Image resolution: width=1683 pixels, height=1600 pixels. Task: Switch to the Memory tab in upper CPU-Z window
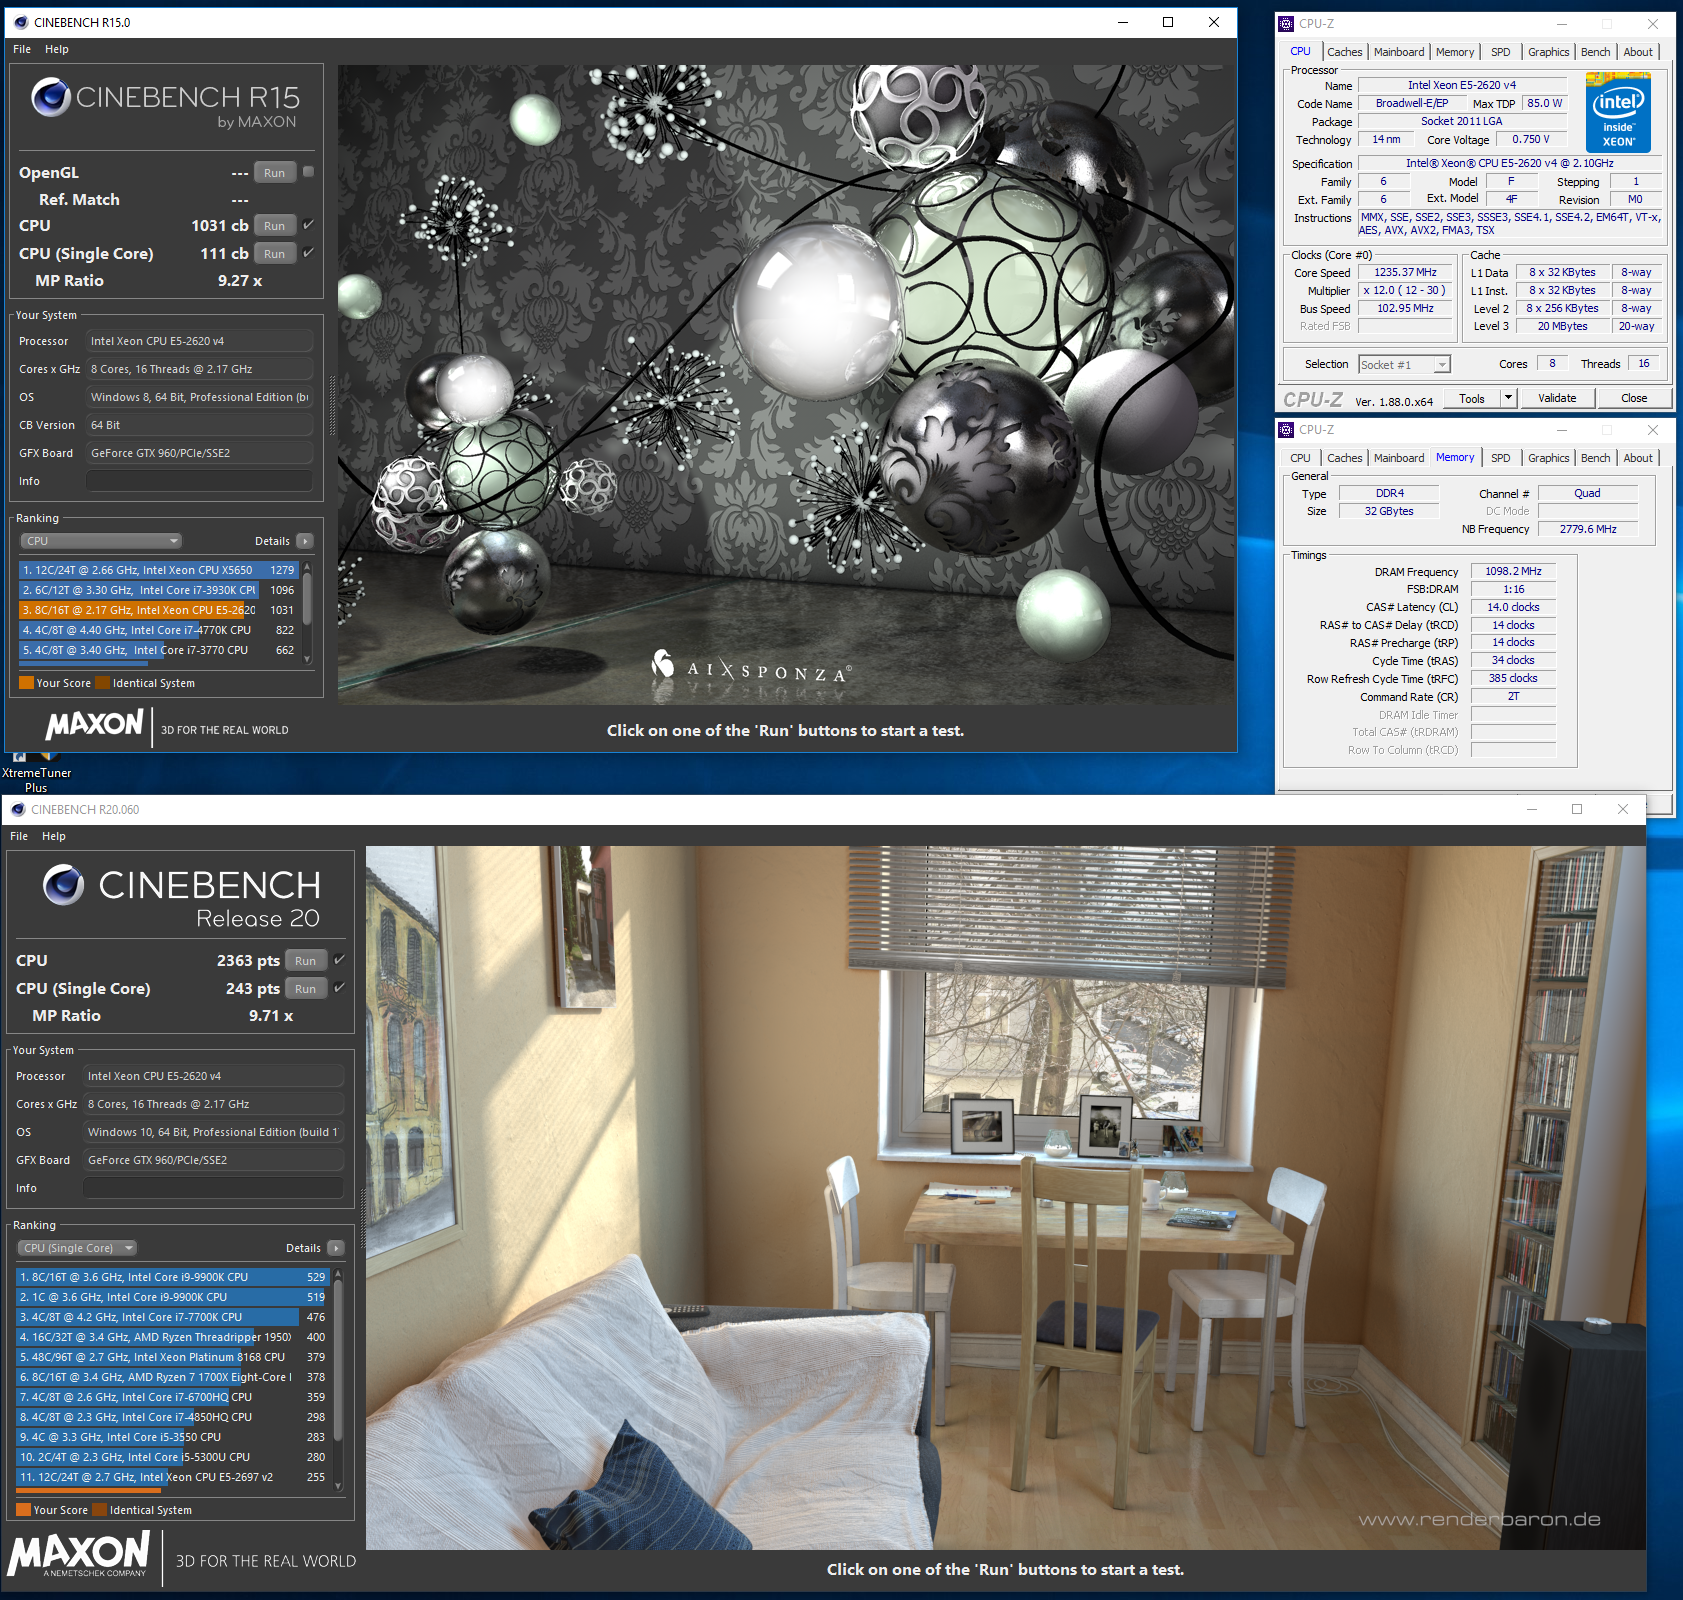(1455, 52)
